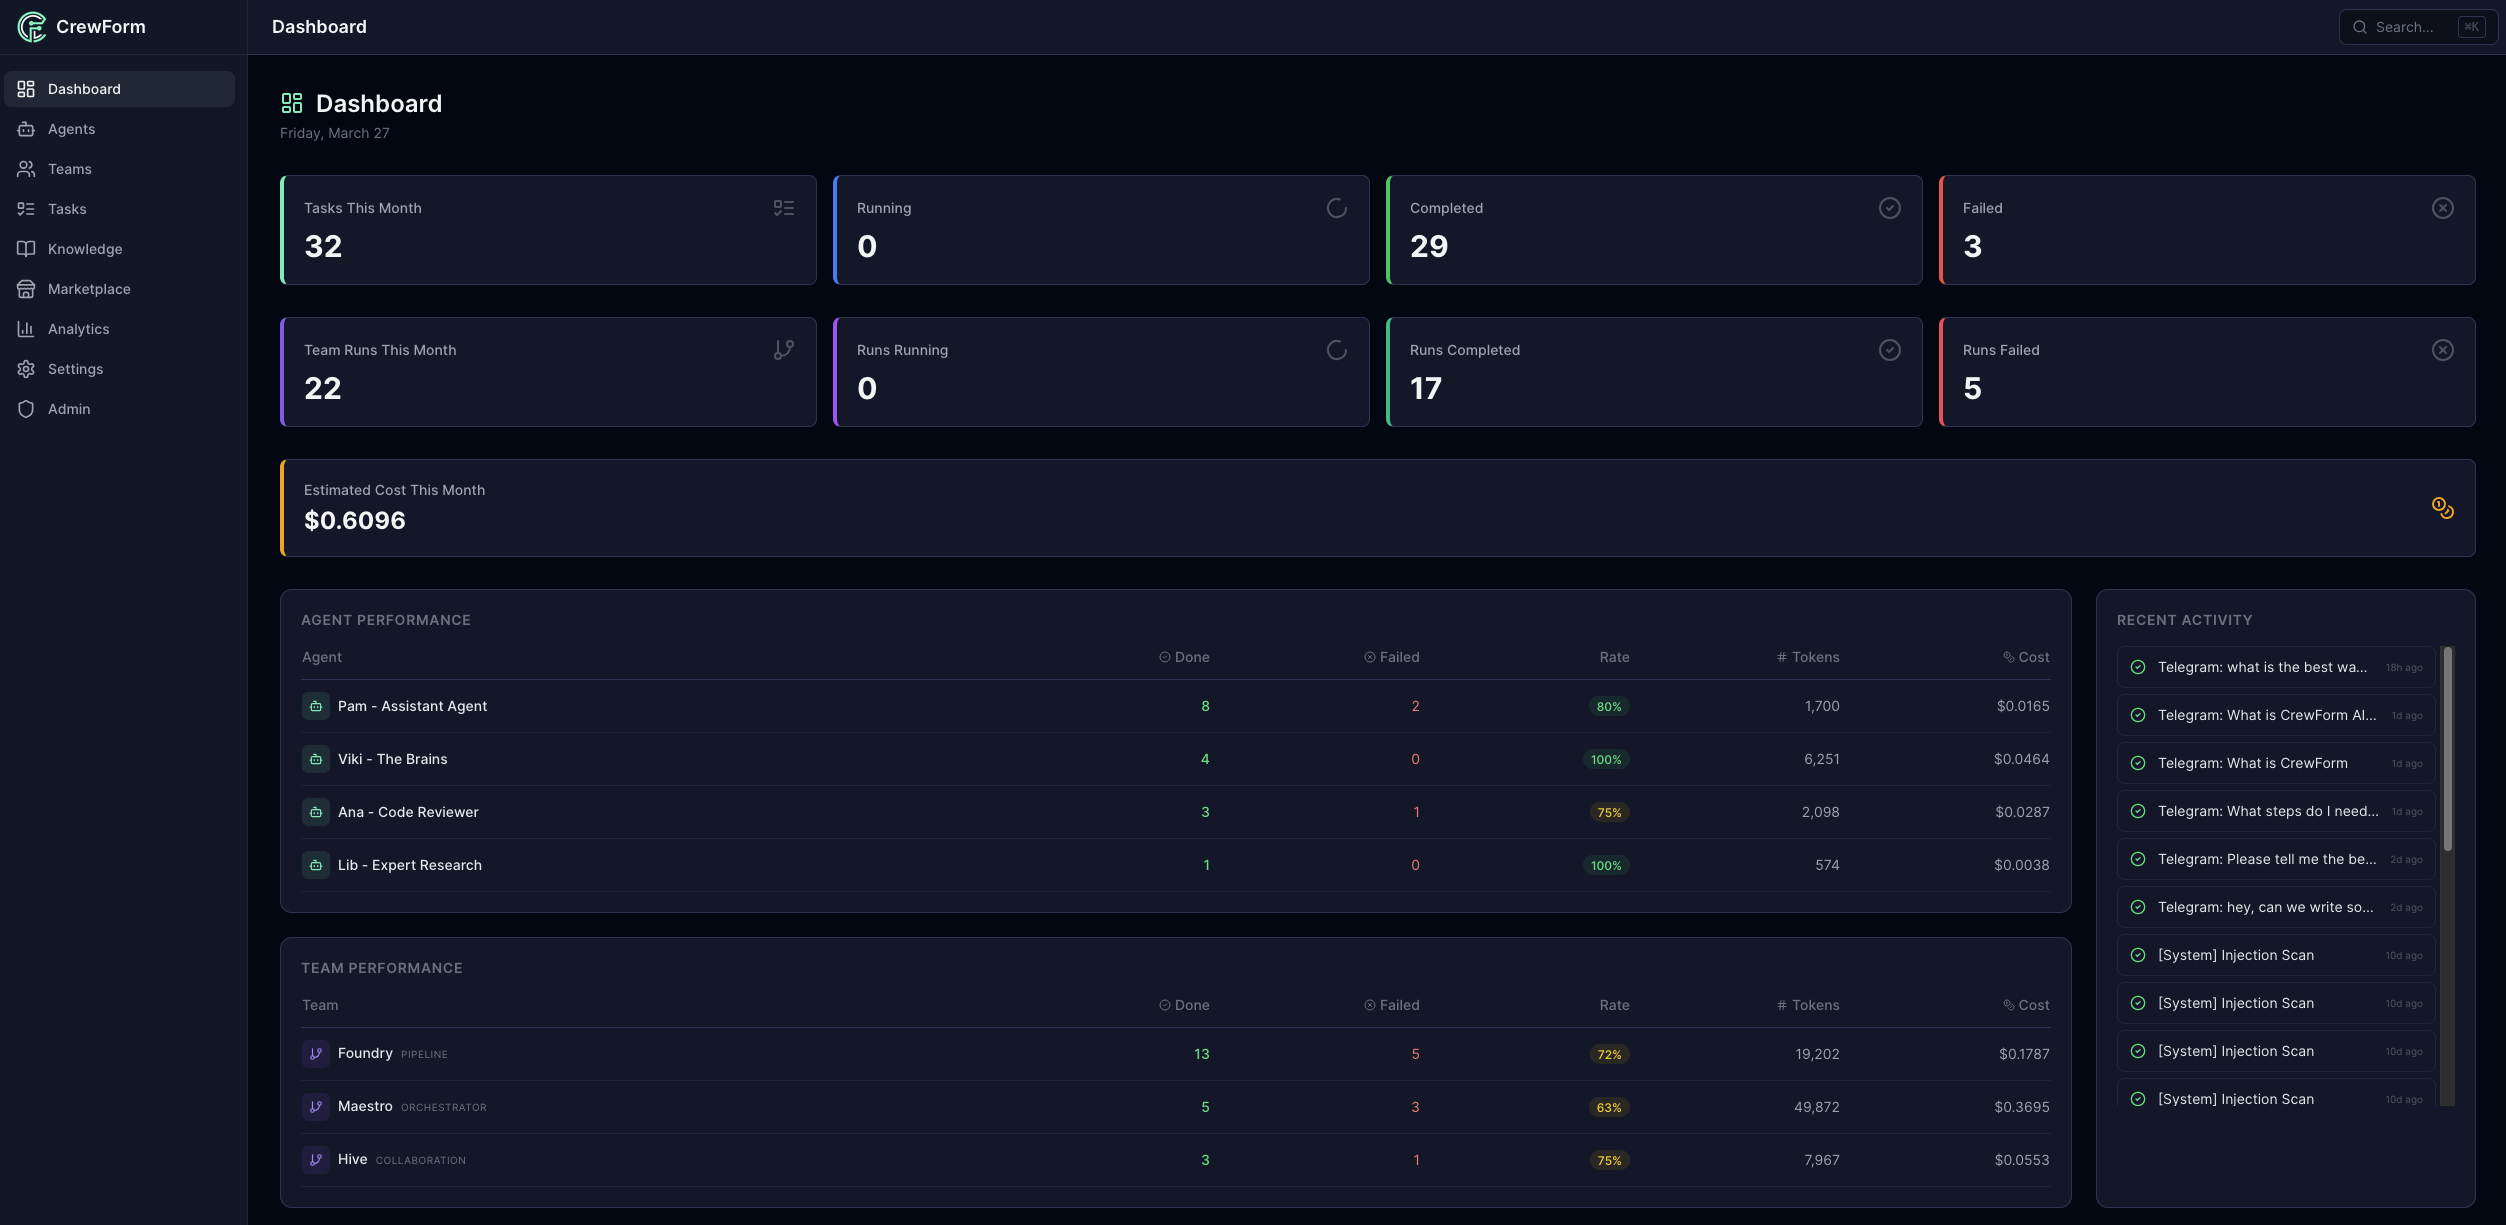The image size is (2506, 1225).
Task: Open the Settings menu item
Action: (75, 368)
